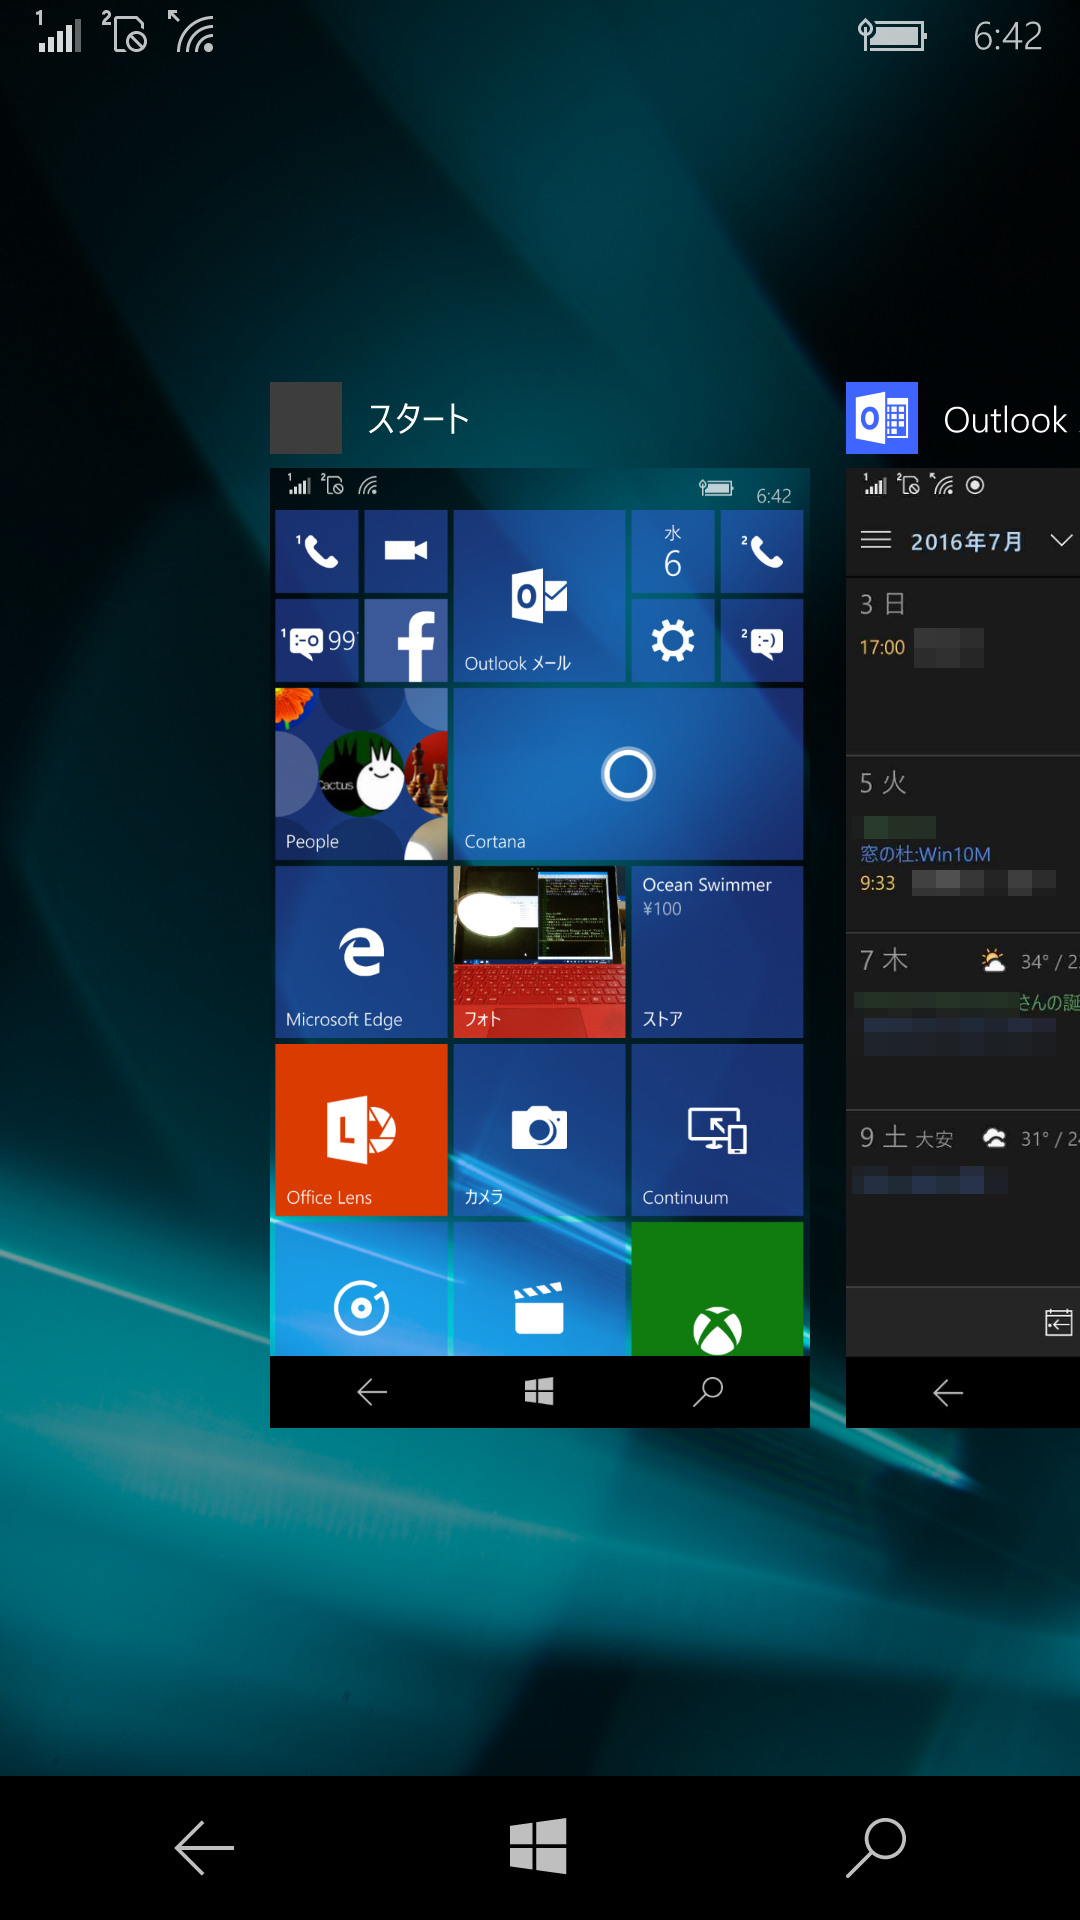Viewport: 1080px width, 1920px height.
Task: Click the Outlook calendar app icon
Action: 882,418
